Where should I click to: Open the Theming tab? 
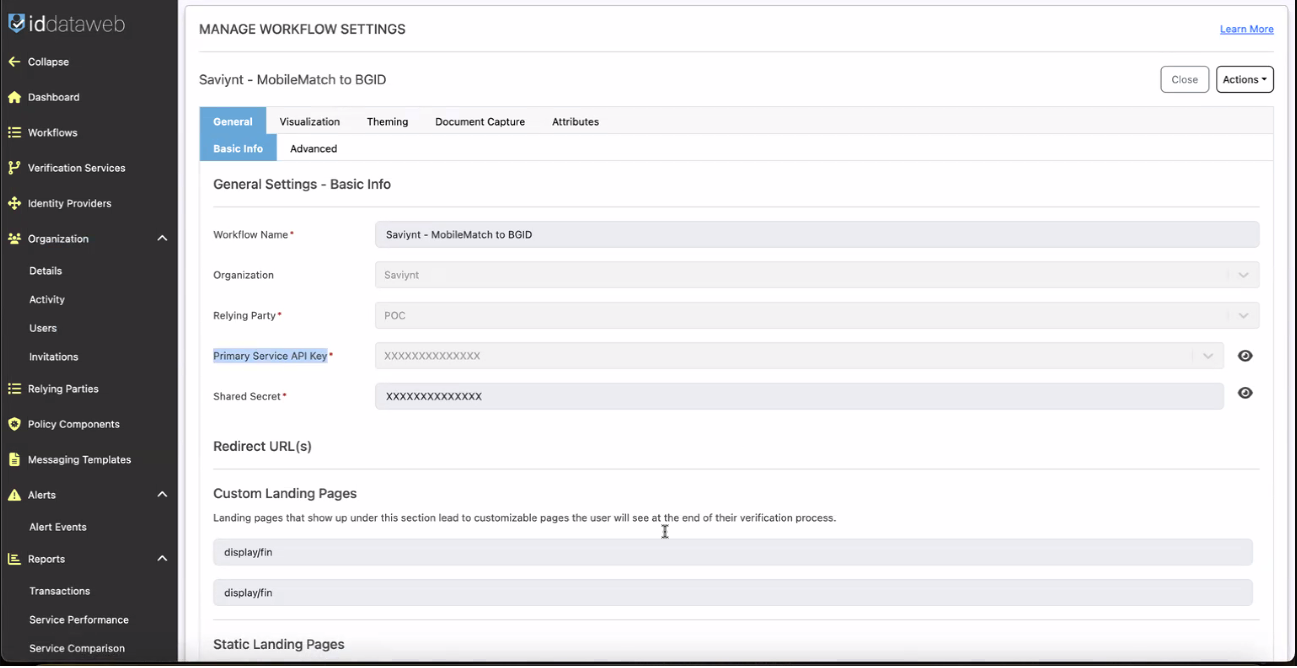click(387, 122)
